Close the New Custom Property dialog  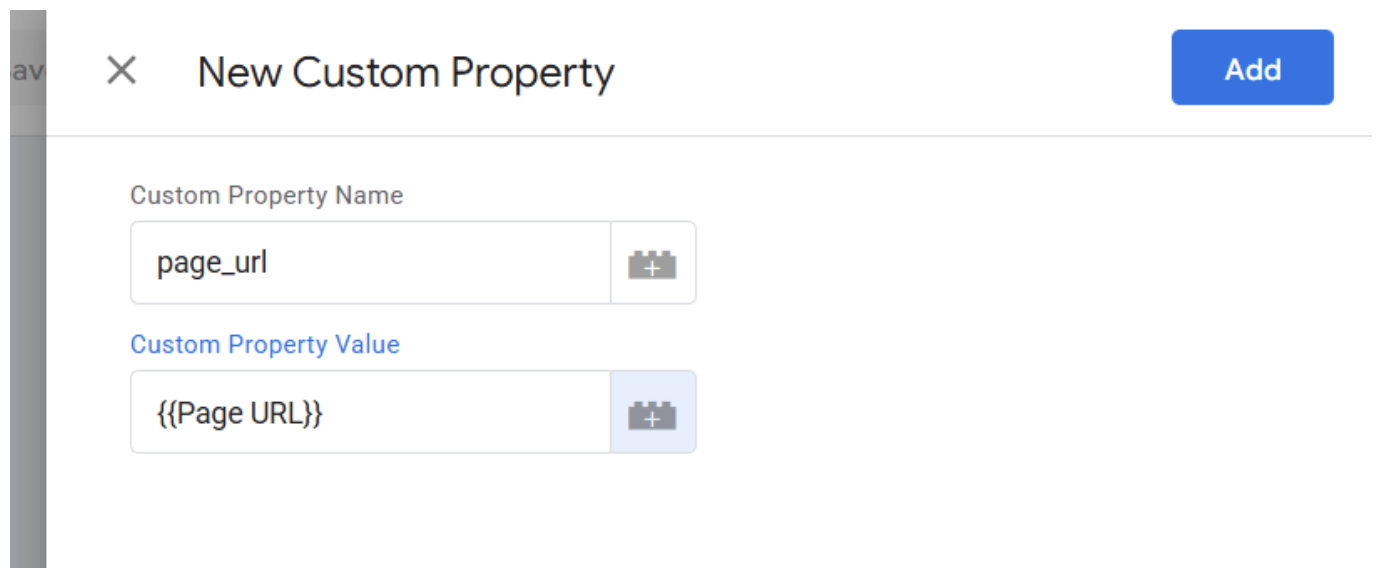(120, 70)
